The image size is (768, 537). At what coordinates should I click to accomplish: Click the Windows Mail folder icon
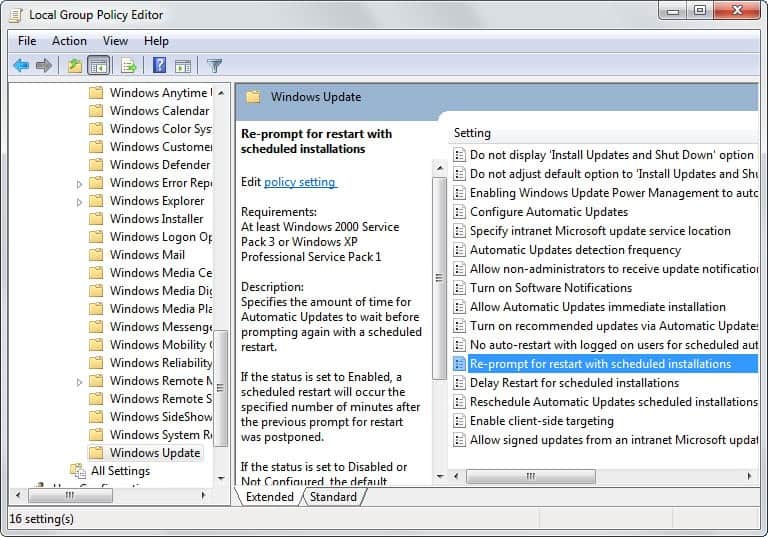tap(96, 255)
